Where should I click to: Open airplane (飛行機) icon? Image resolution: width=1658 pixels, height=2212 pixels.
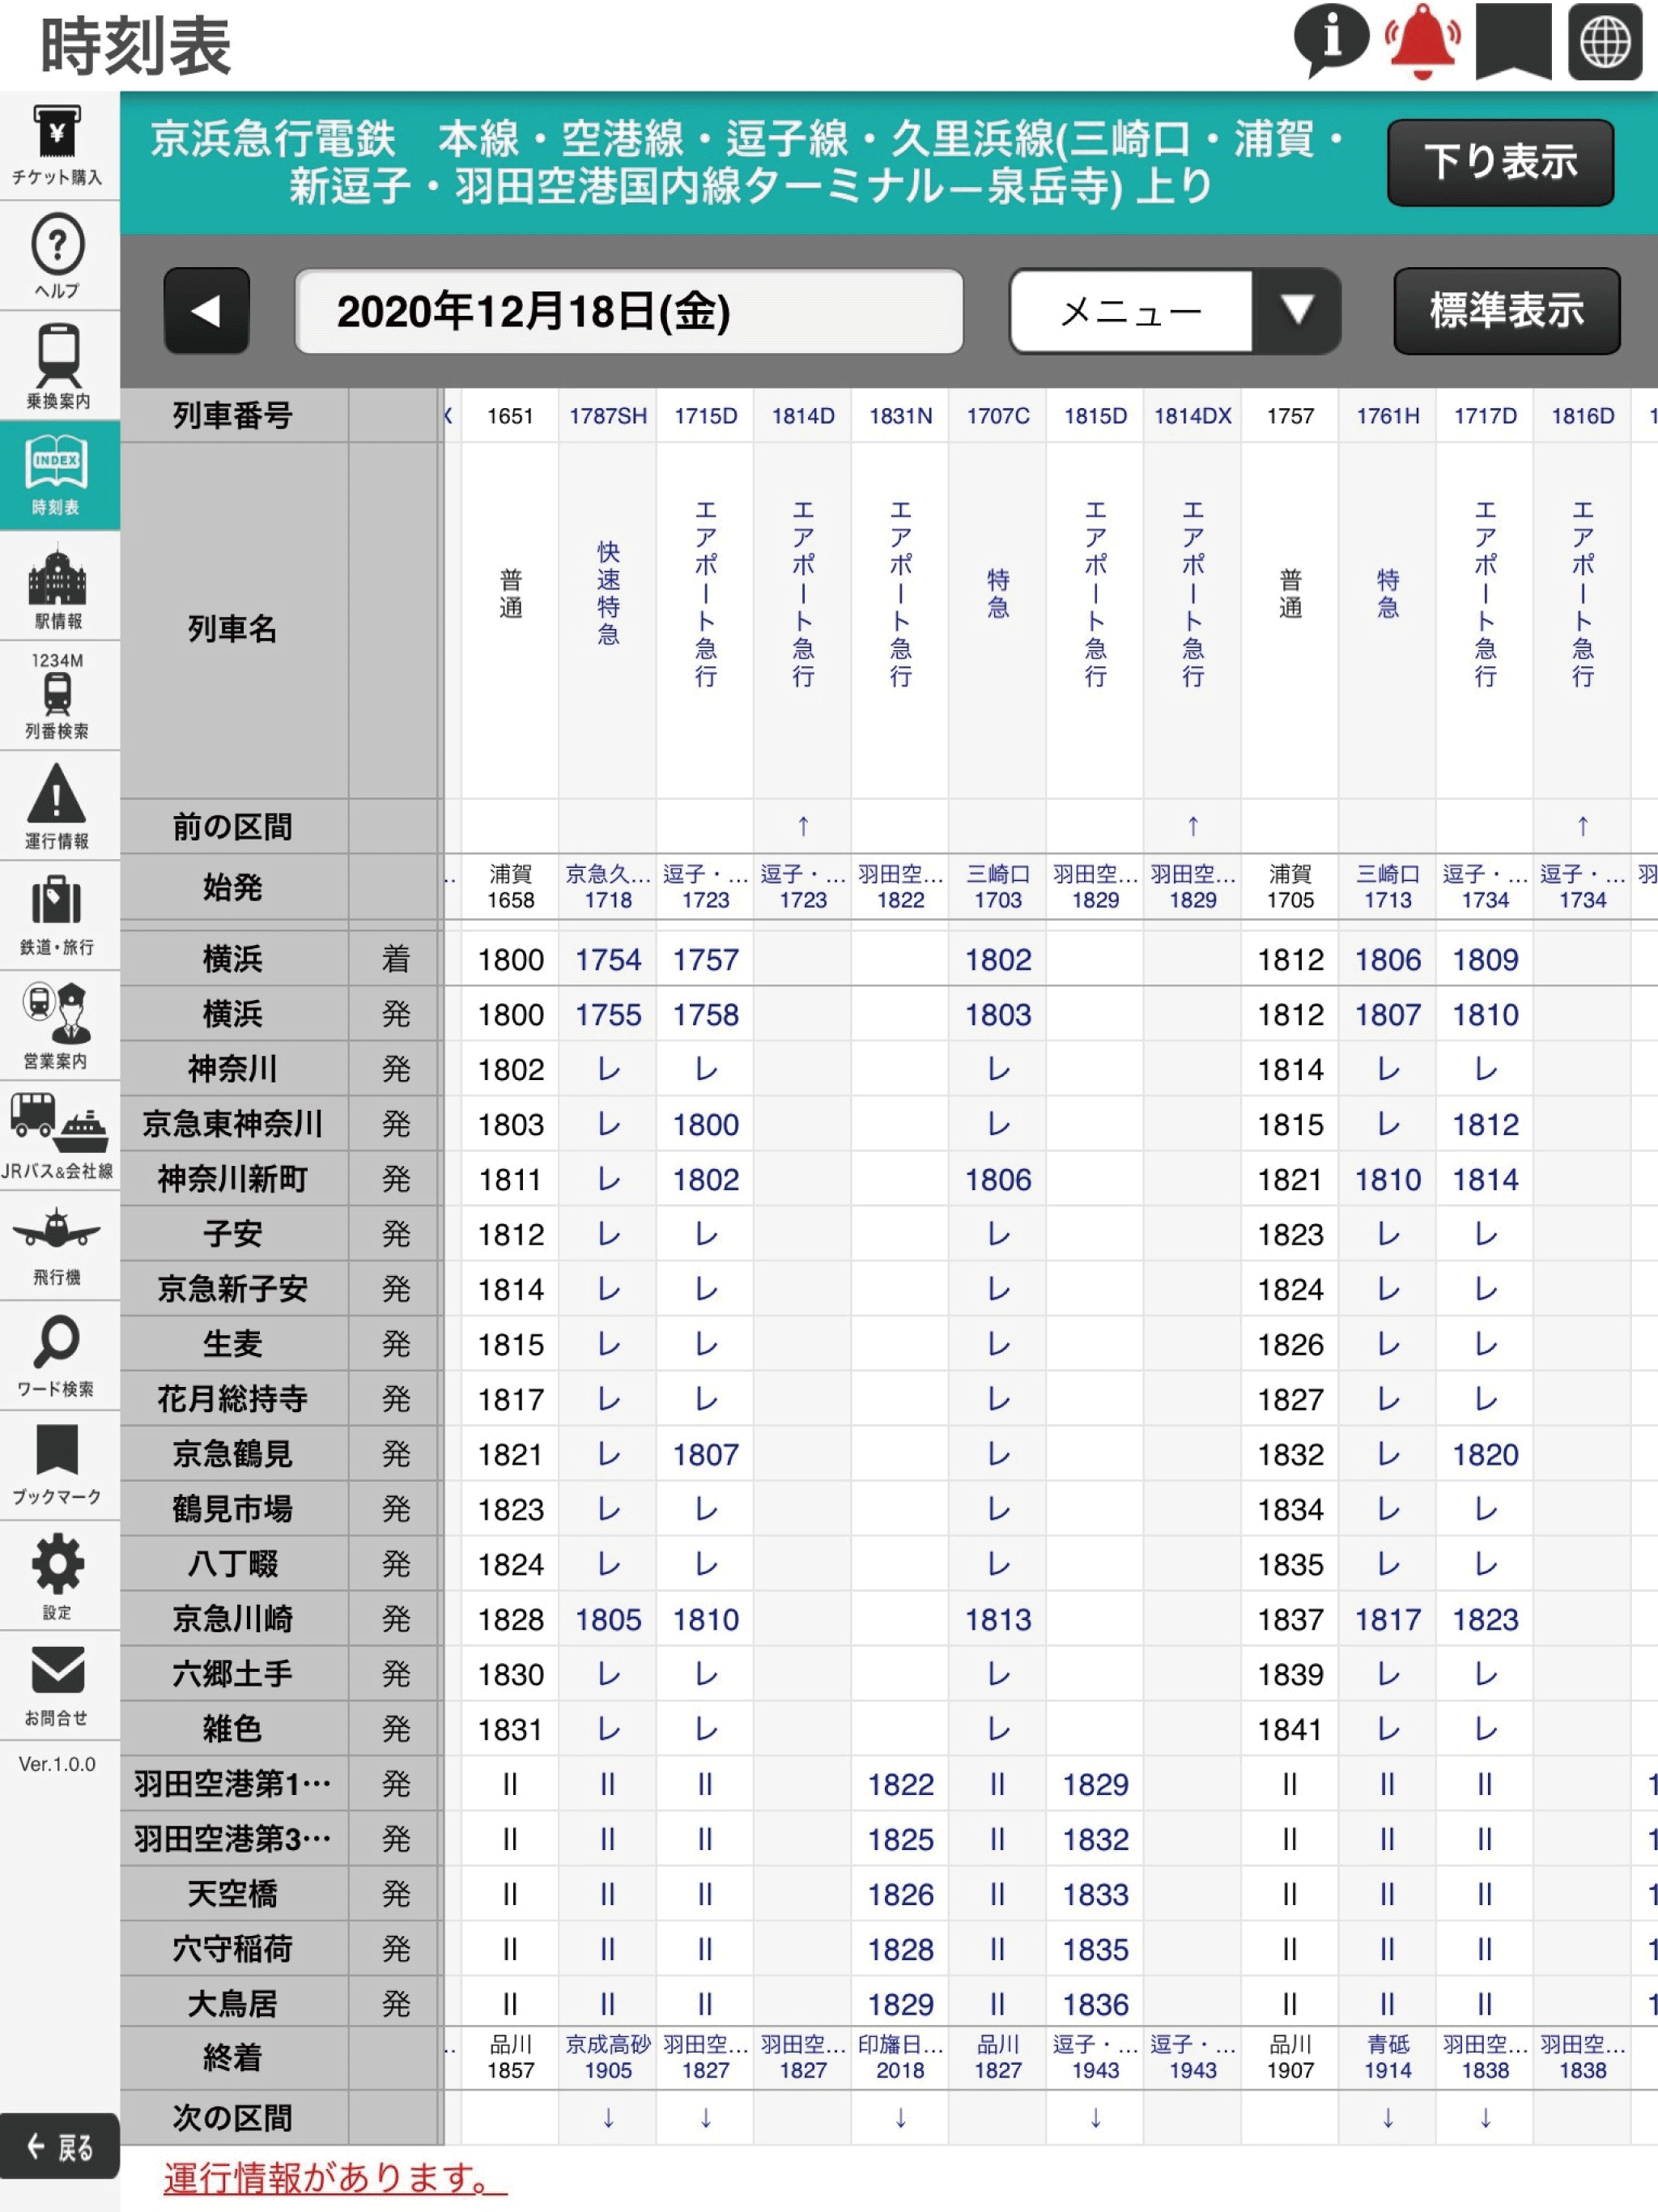[x=58, y=1246]
